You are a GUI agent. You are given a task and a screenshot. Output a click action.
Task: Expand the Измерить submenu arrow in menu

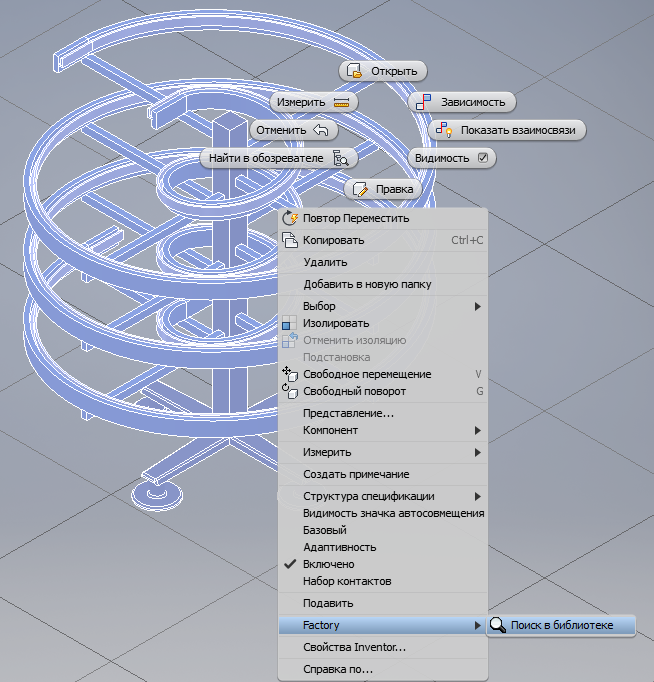point(478,452)
